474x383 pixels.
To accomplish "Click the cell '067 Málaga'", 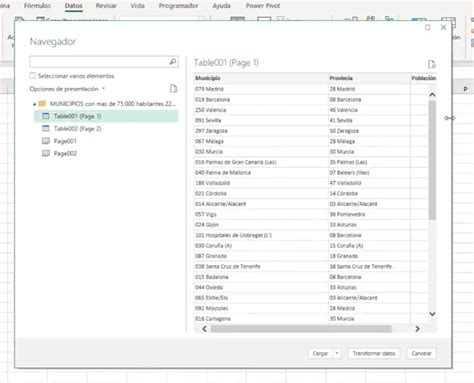I will (261, 141).
